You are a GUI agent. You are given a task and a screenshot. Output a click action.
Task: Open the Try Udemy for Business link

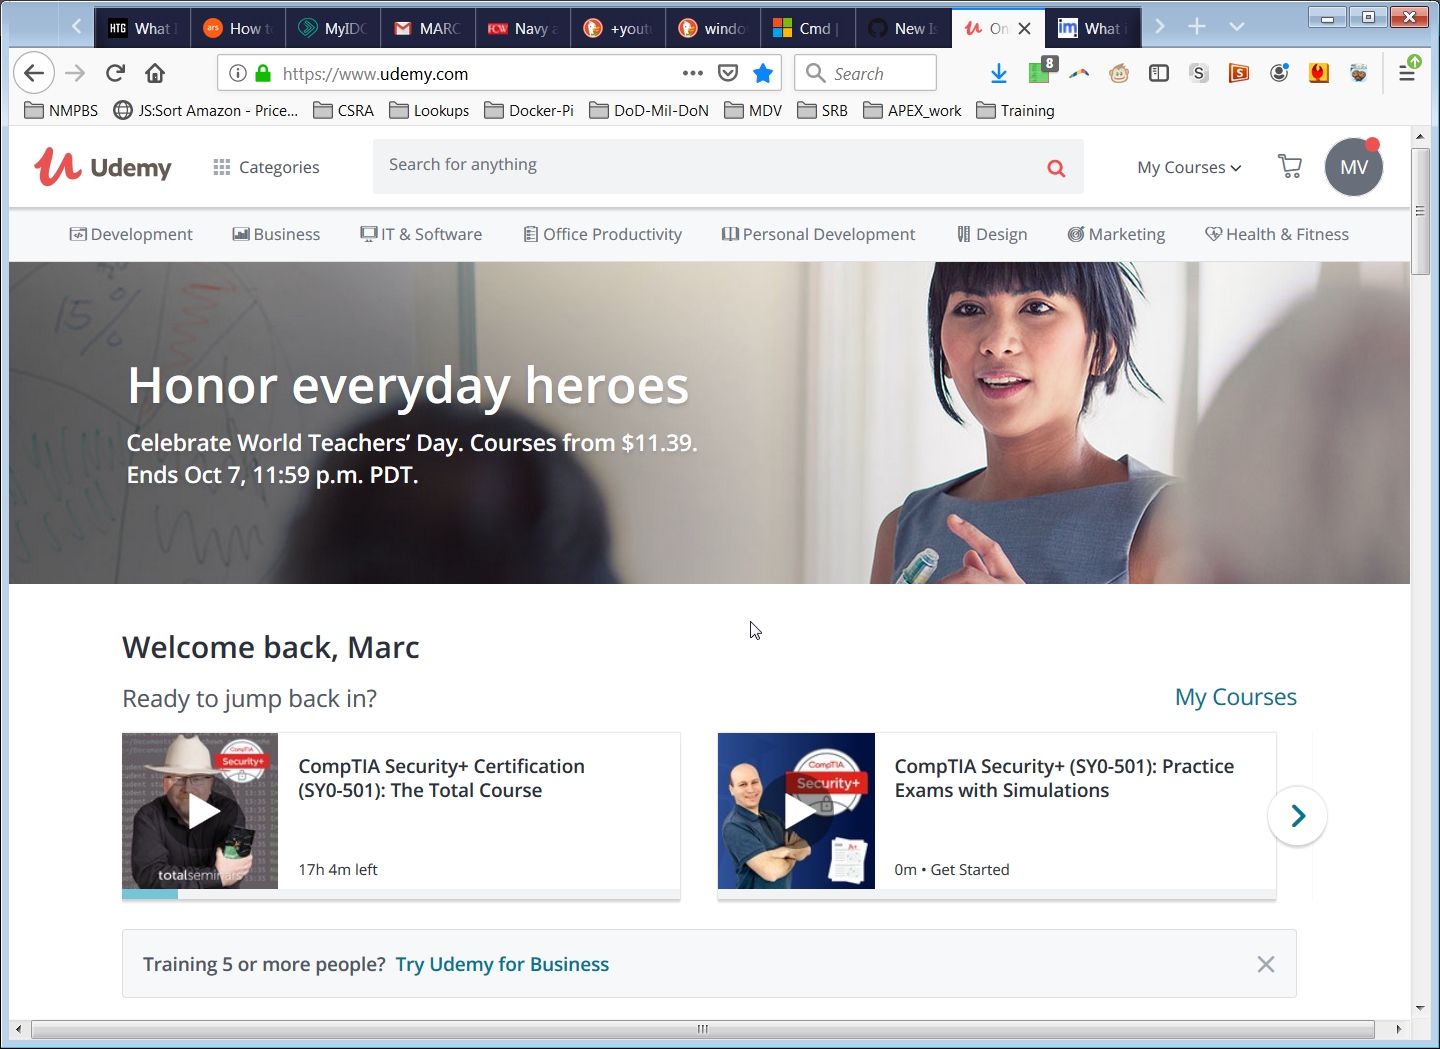[502, 964]
